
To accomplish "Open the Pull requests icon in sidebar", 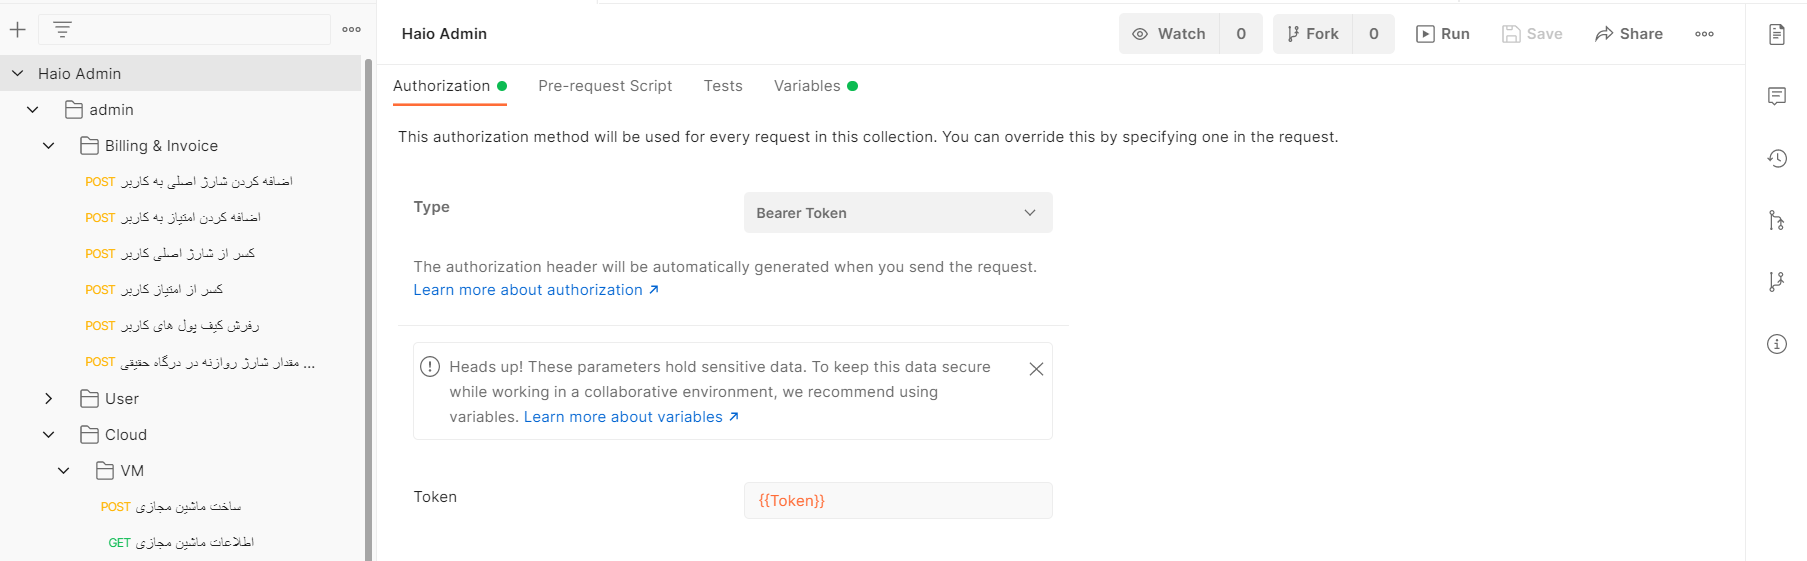I will click(1776, 220).
